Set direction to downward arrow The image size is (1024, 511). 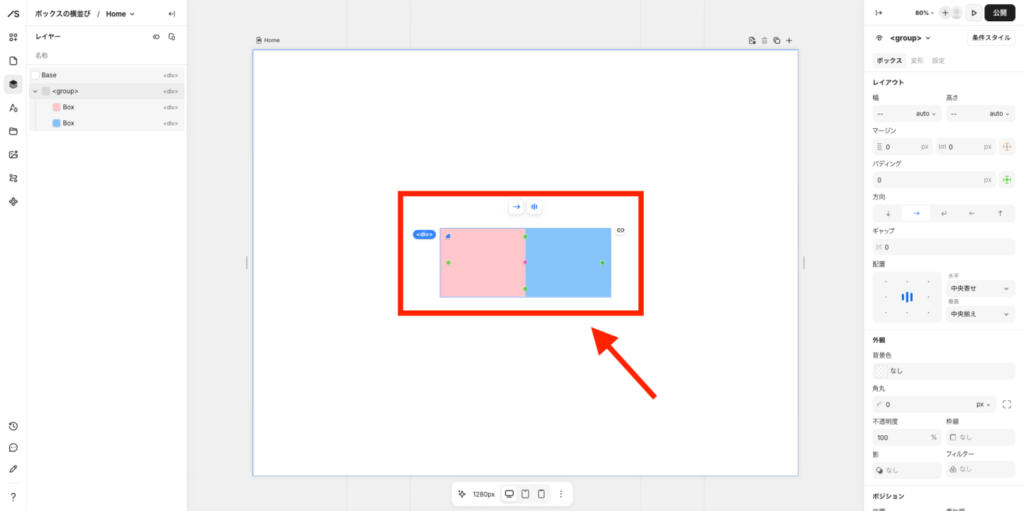click(888, 213)
